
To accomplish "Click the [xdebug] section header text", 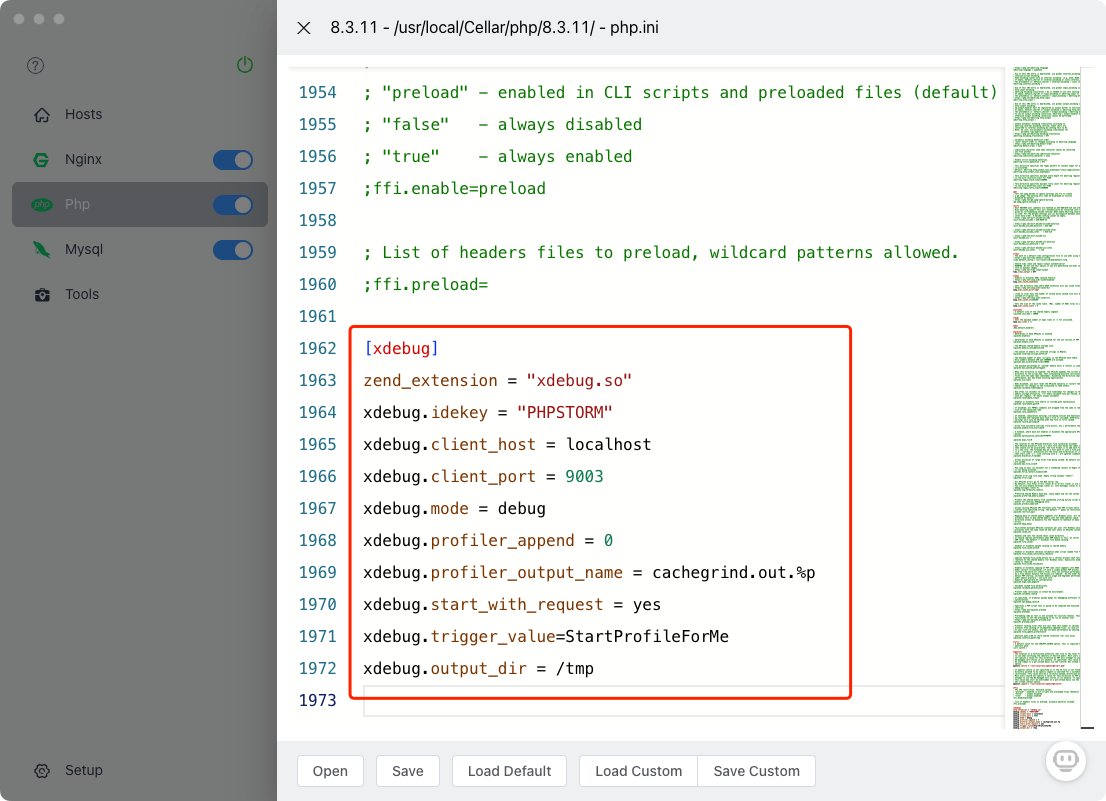I will coord(401,348).
